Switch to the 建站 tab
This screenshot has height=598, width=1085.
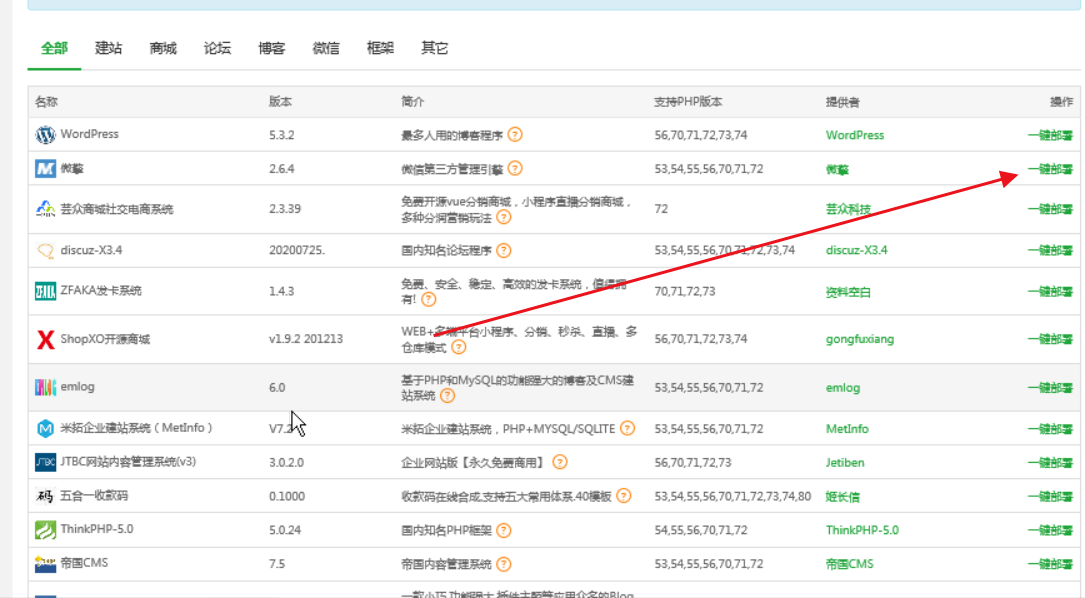click(109, 48)
